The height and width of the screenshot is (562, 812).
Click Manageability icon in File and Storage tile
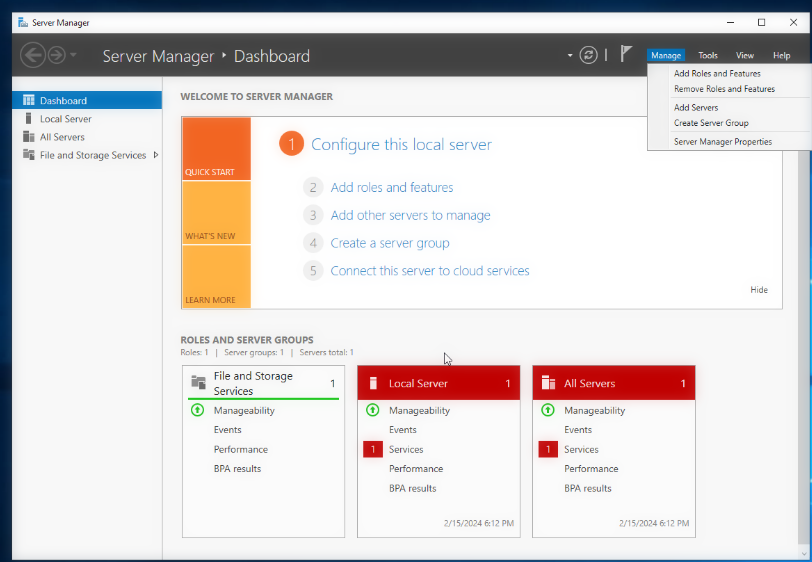(197, 410)
